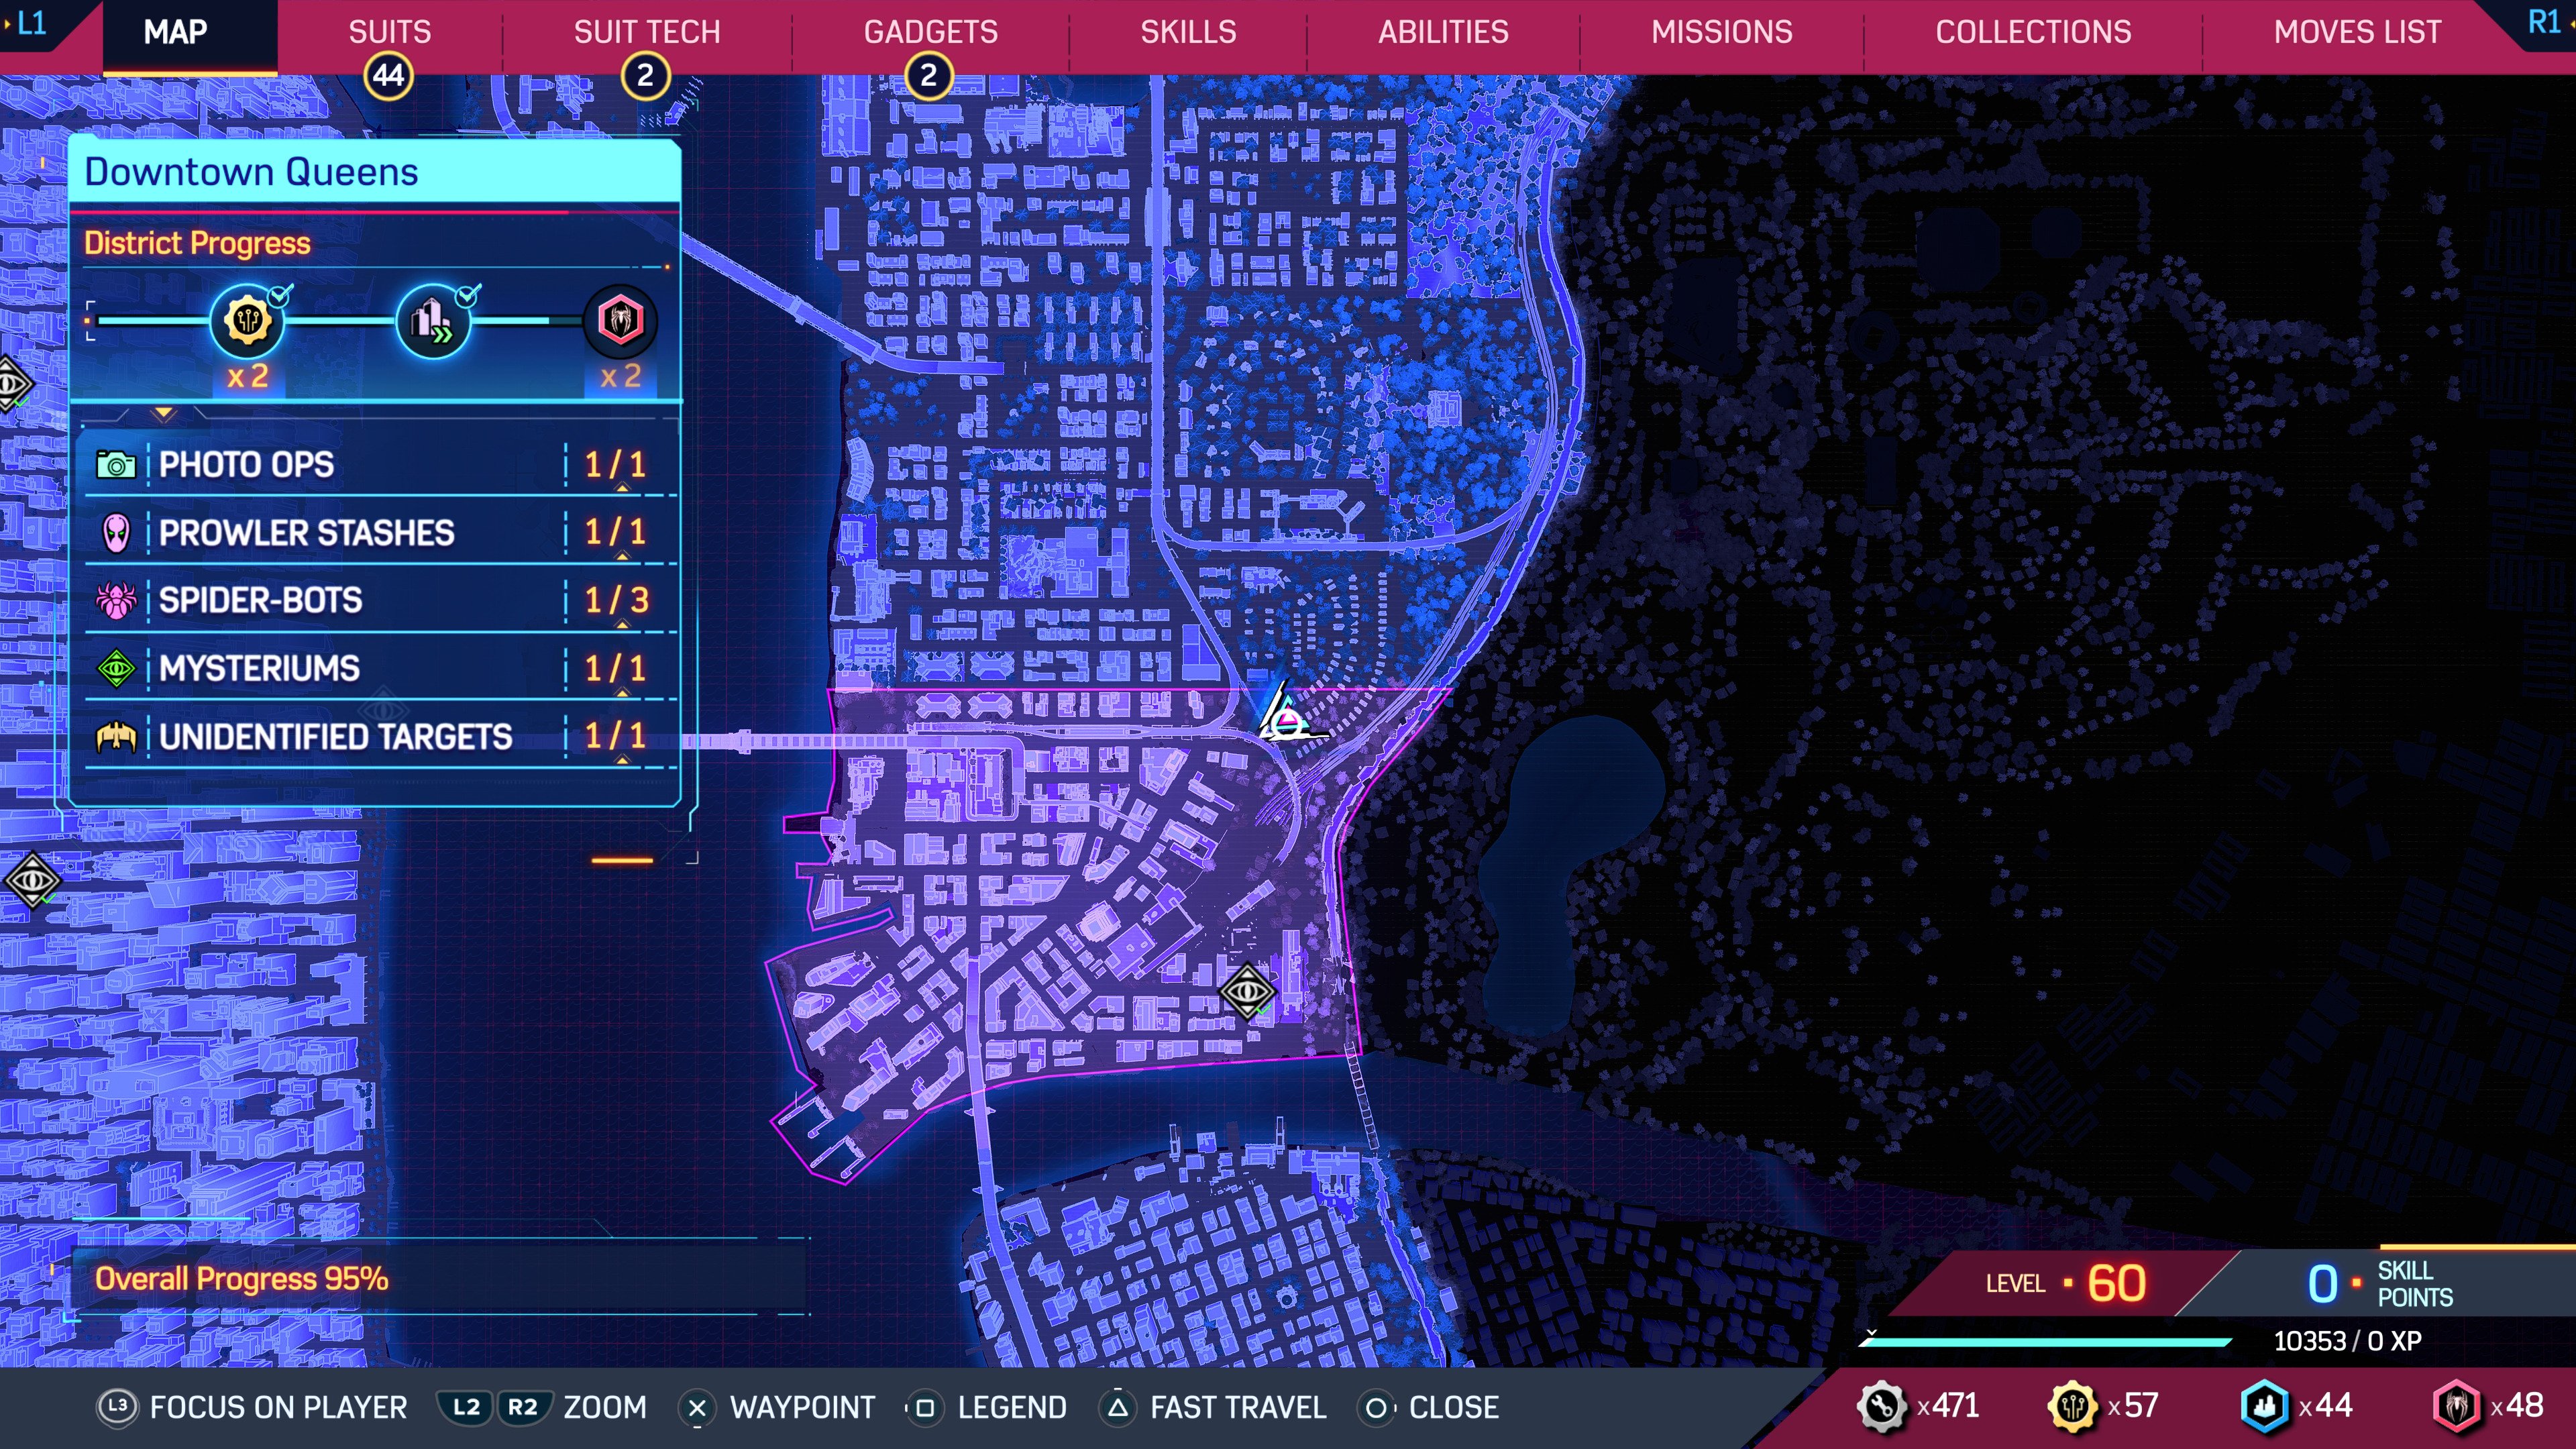Image resolution: width=2576 pixels, height=1449 pixels.
Task: Select the MYSTERIUMS row
Action: (x=381, y=668)
